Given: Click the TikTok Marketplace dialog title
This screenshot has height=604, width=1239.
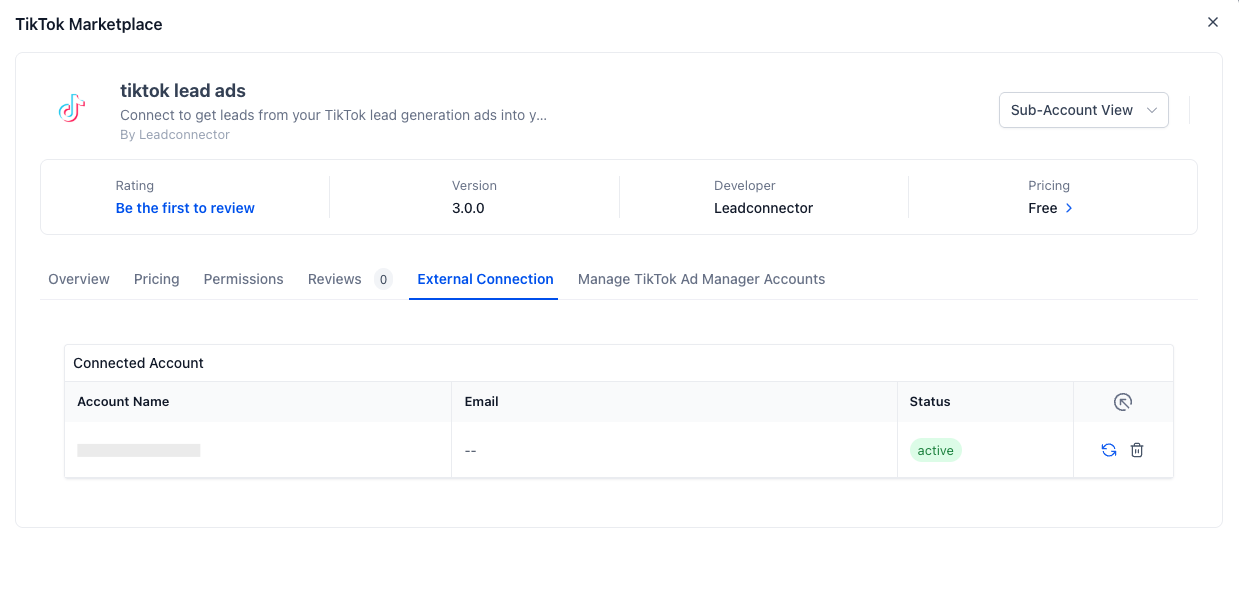Looking at the screenshot, I should click(x=89, y=24).
